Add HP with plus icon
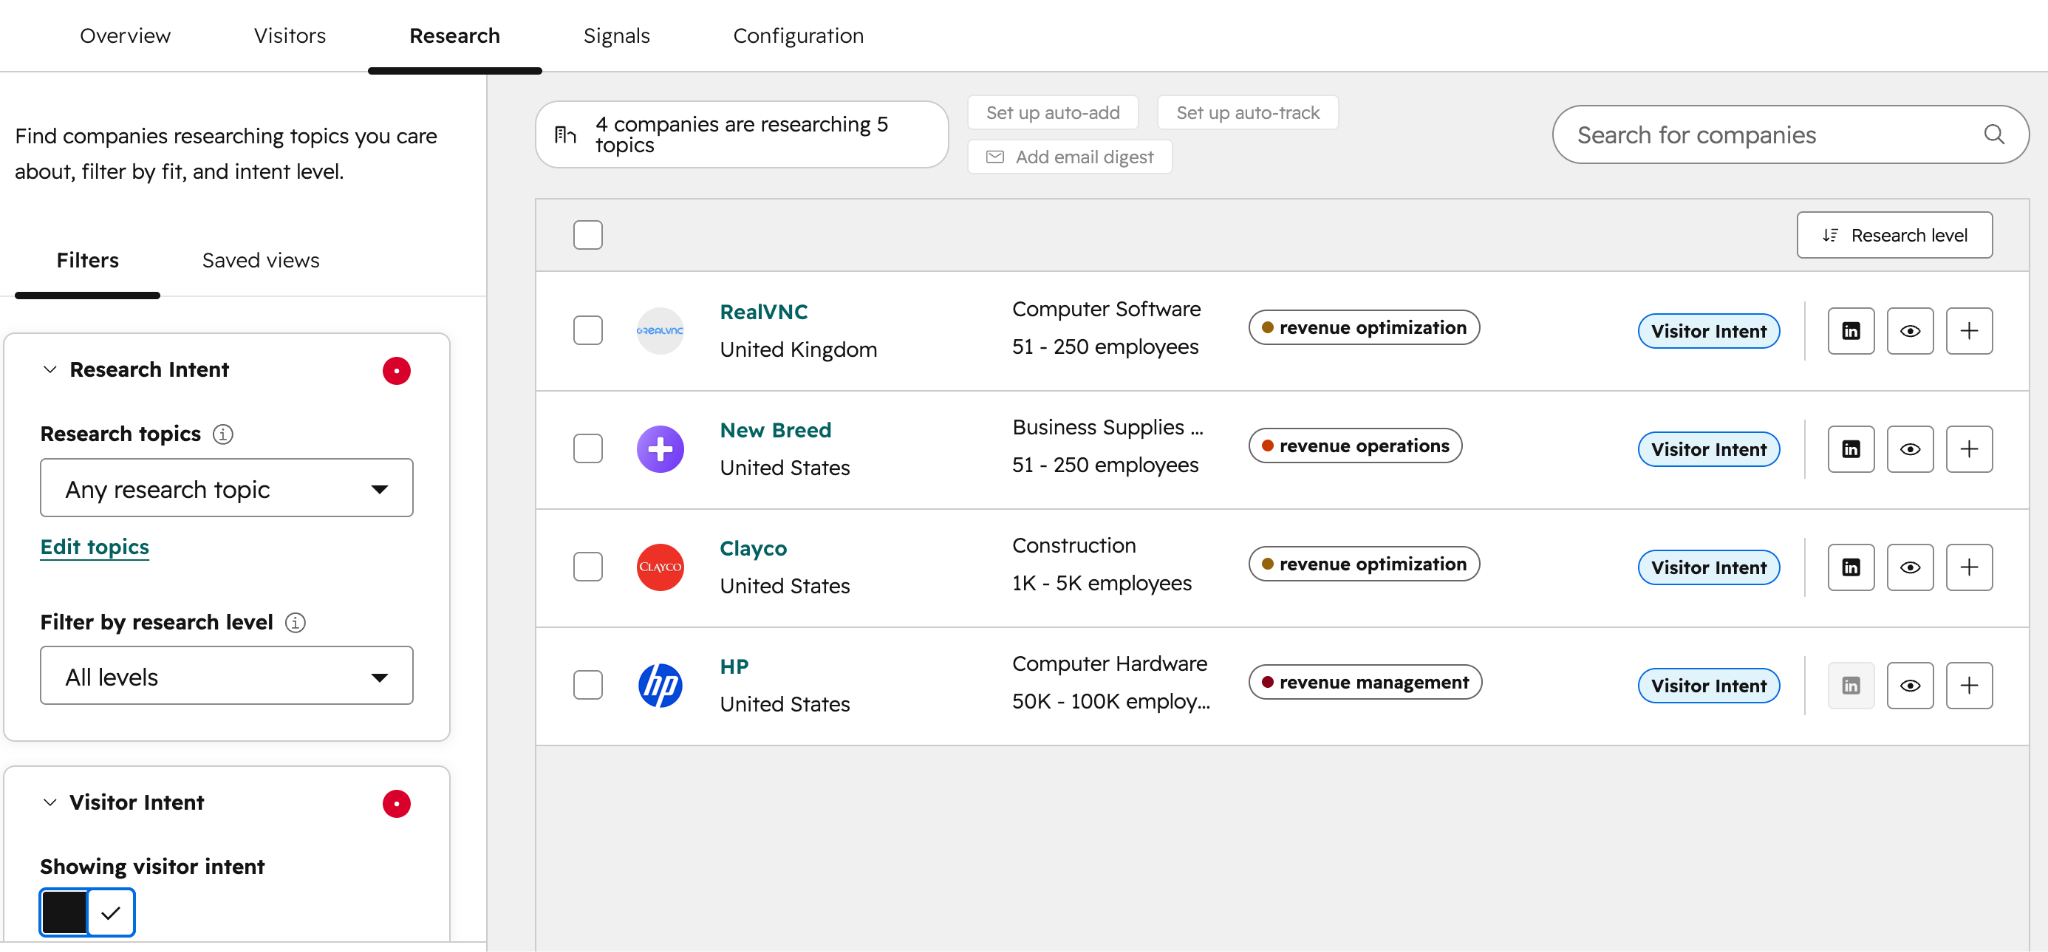This screenshot has height=952, width=2048. coord(1969,685)
